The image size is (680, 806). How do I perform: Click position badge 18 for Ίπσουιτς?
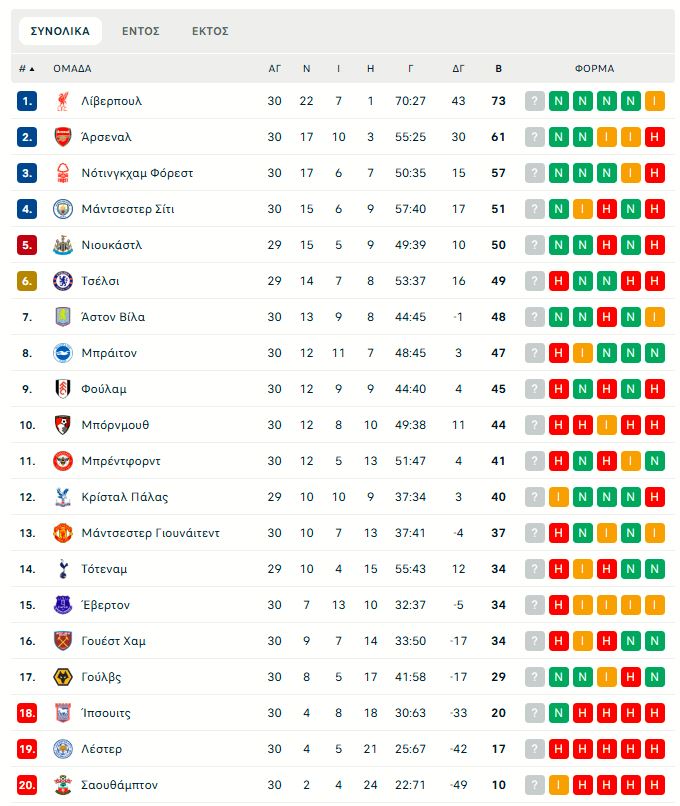27,713
